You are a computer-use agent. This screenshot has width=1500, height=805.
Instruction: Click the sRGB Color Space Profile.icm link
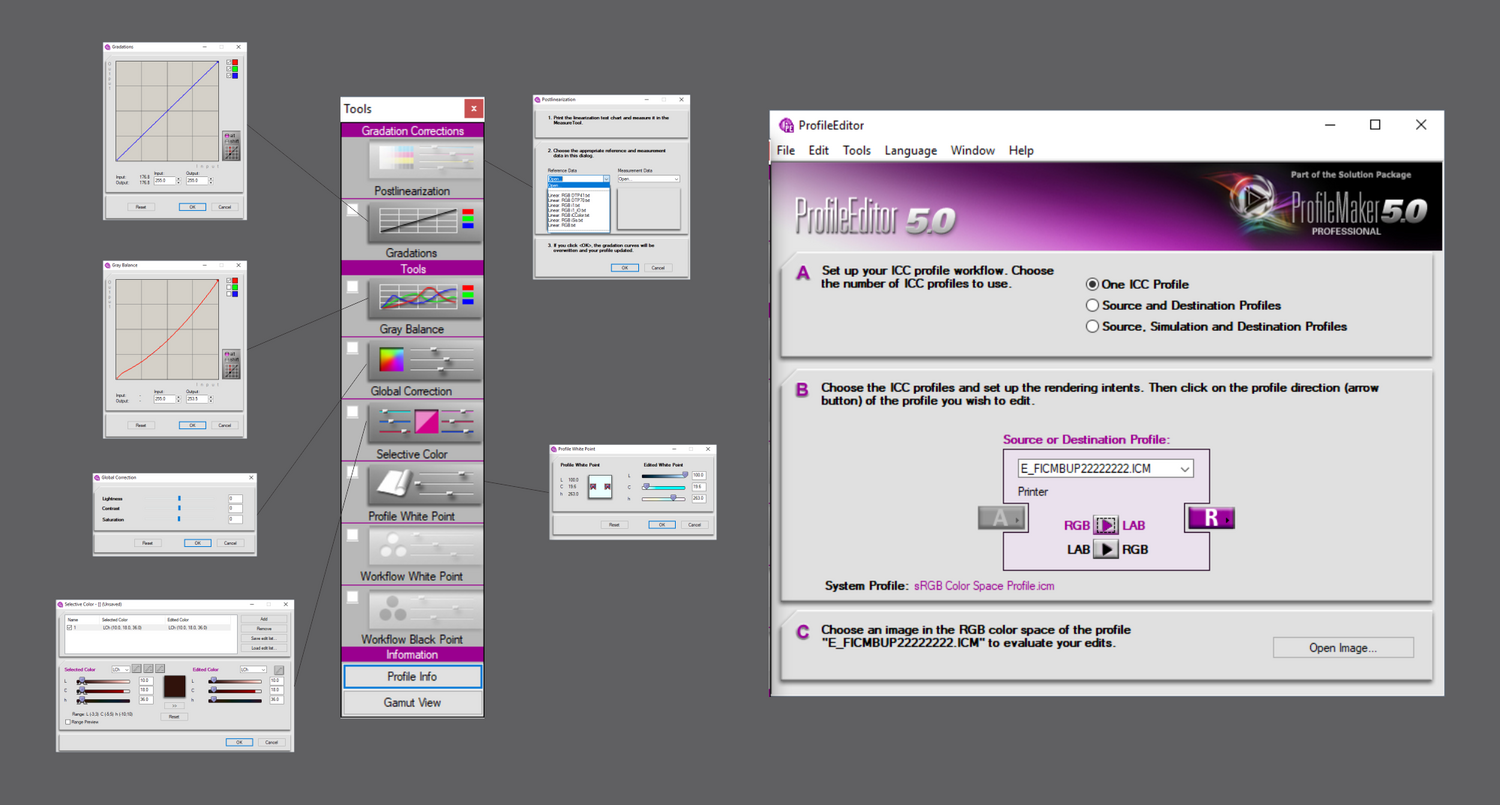pyautogui.click(x=983, y=586)
